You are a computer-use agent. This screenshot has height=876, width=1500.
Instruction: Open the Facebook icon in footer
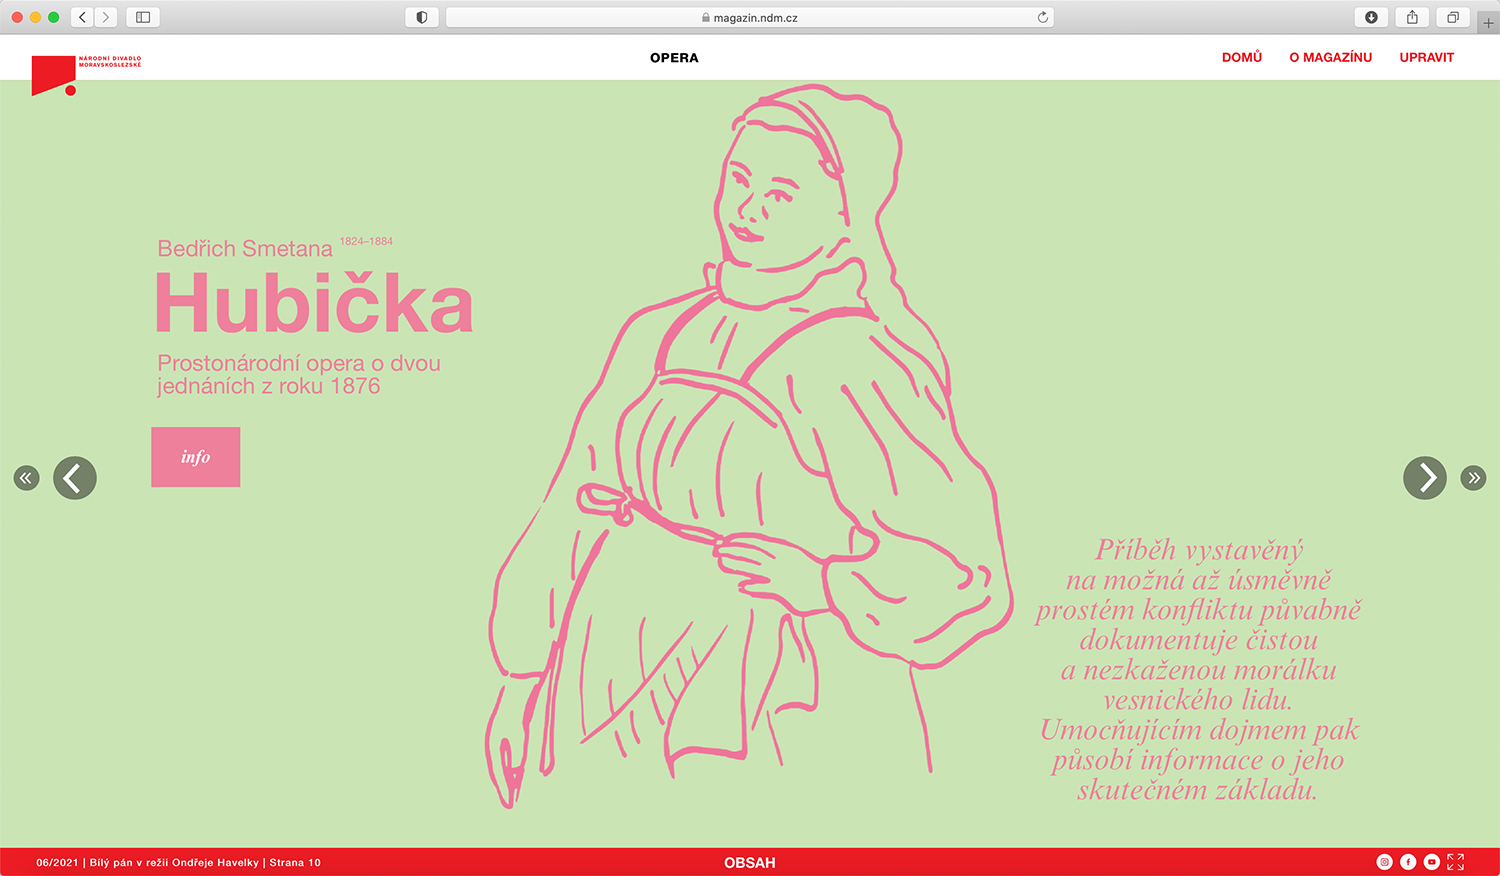[1408, 862]
